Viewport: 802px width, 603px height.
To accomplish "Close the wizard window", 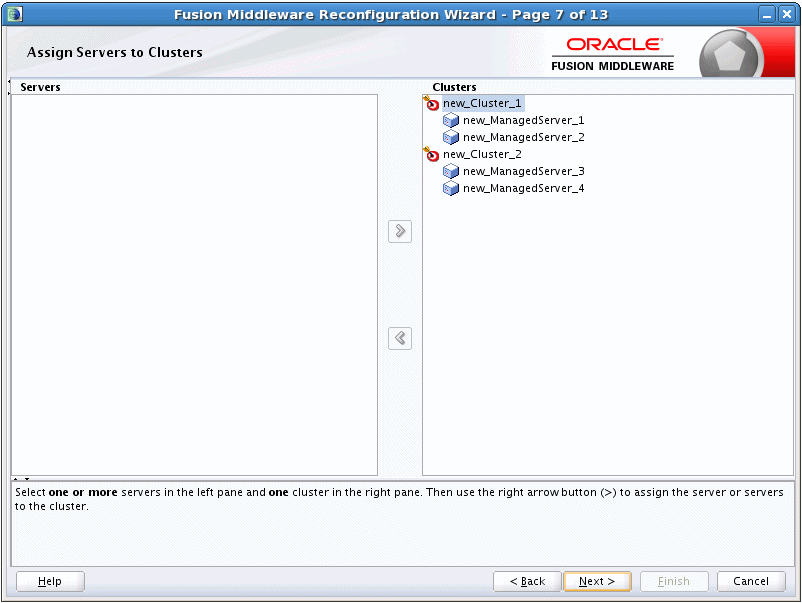I will (x=786, y=14).
